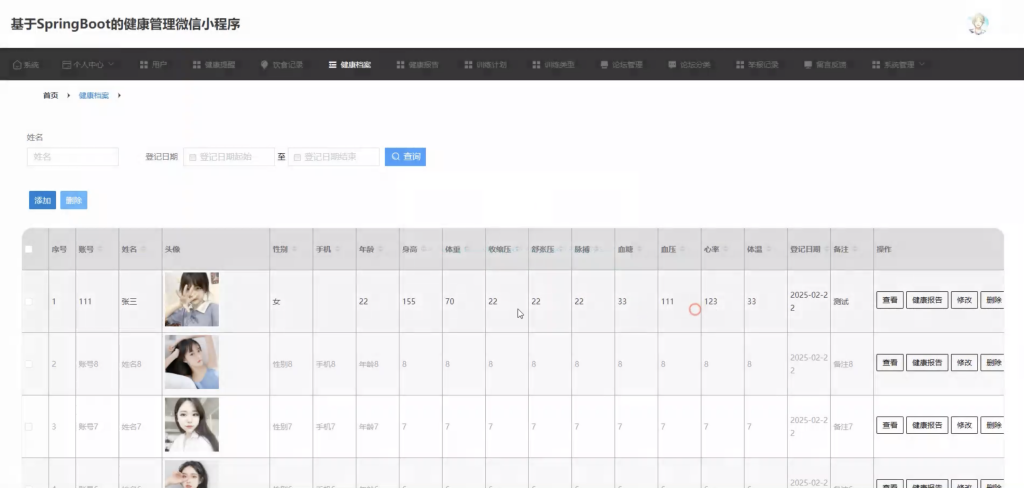Screen dimensions: 1024x488
Task: Switch to 训练计划 menu item
Action: pyautogui.click(x=485, y=65)
